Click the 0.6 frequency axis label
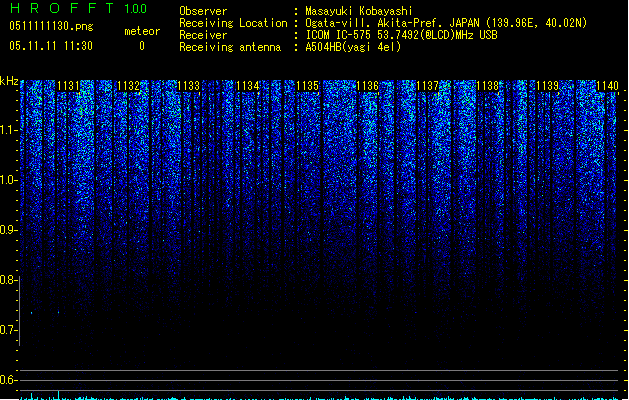This screenshot has width=629, height=400. pos(8,380)
